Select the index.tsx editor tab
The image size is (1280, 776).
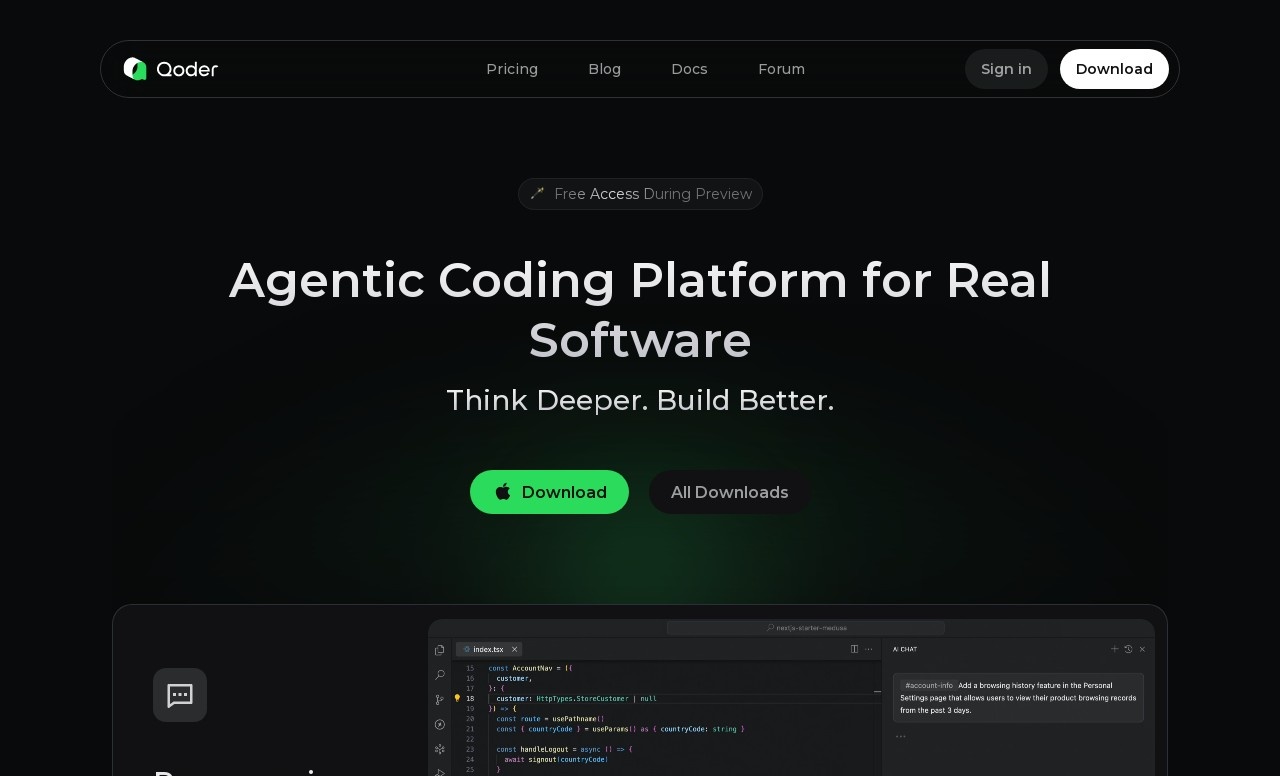[489, 649]
